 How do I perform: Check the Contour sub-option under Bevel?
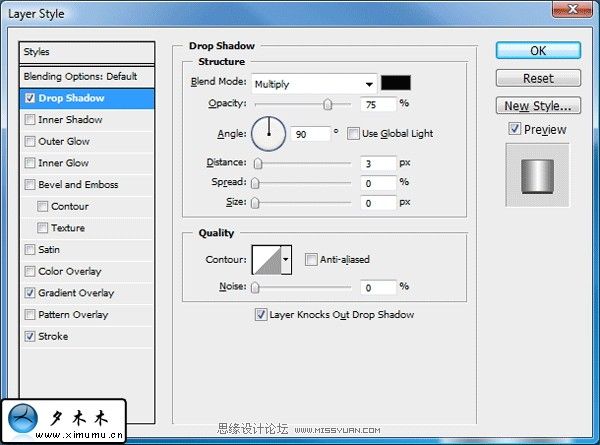point(42,207)
